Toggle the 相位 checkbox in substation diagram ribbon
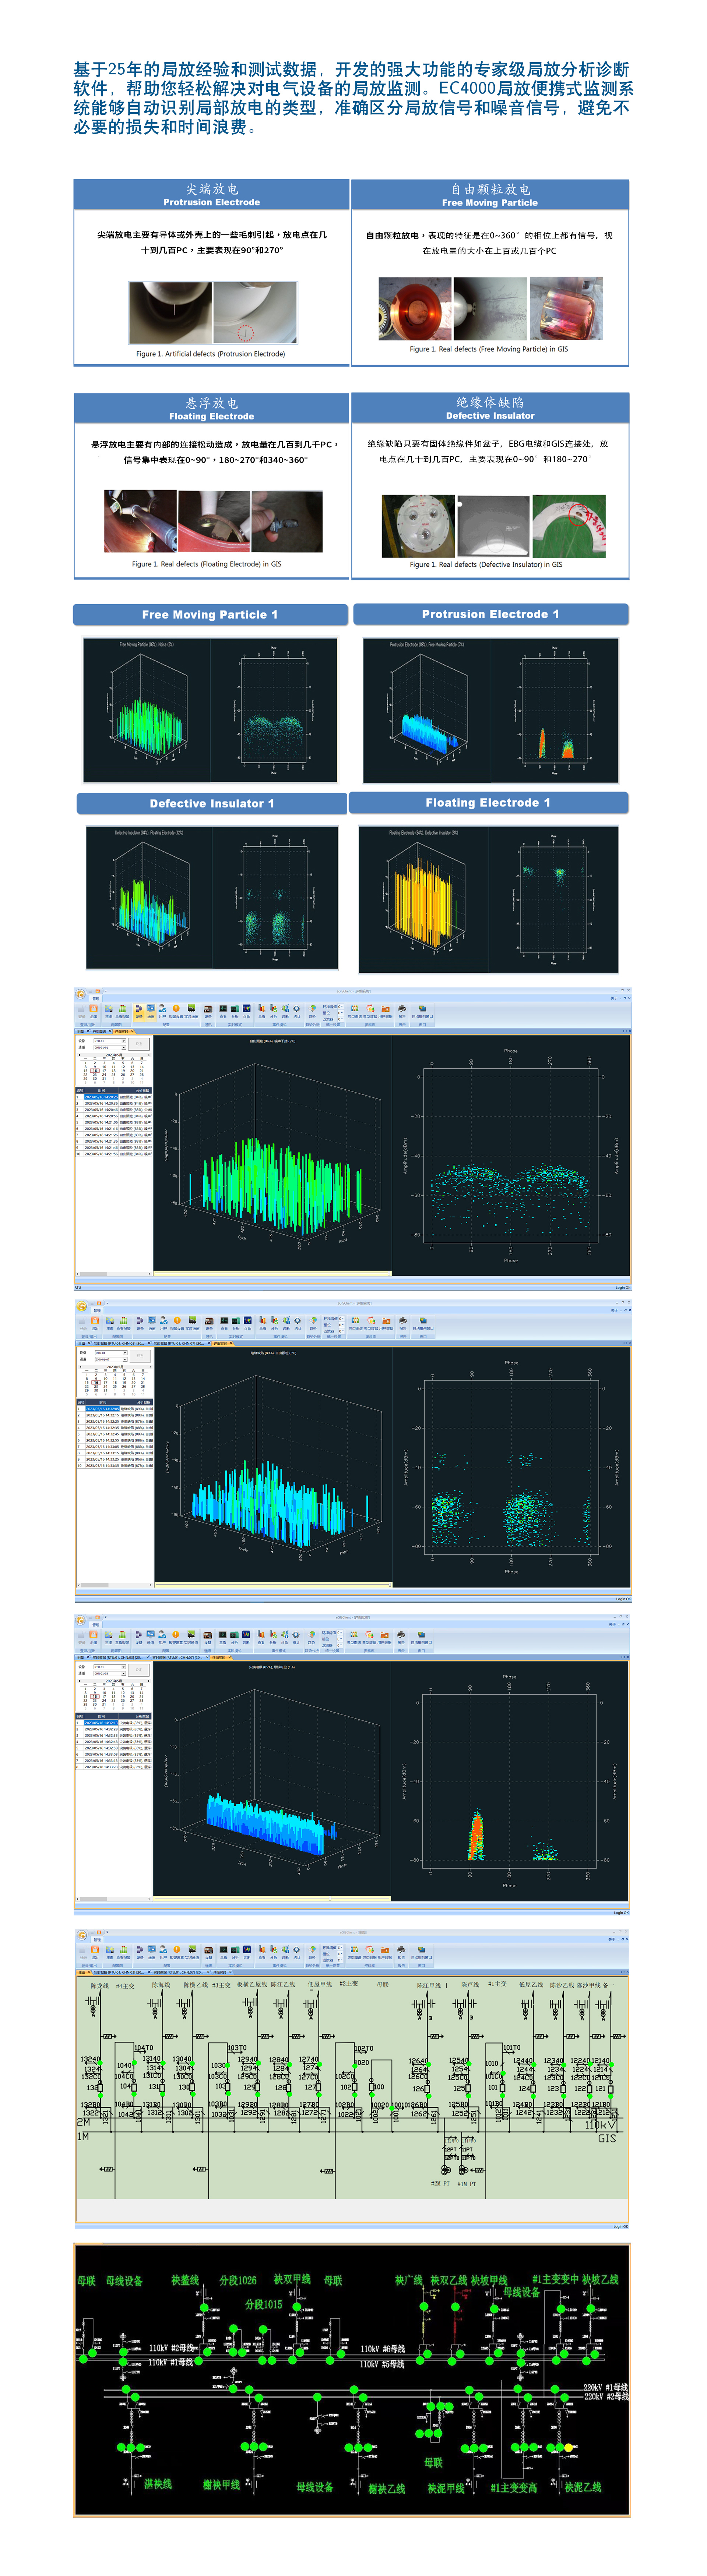This screenshot has height=2576, width=707. coord(339,1954)
